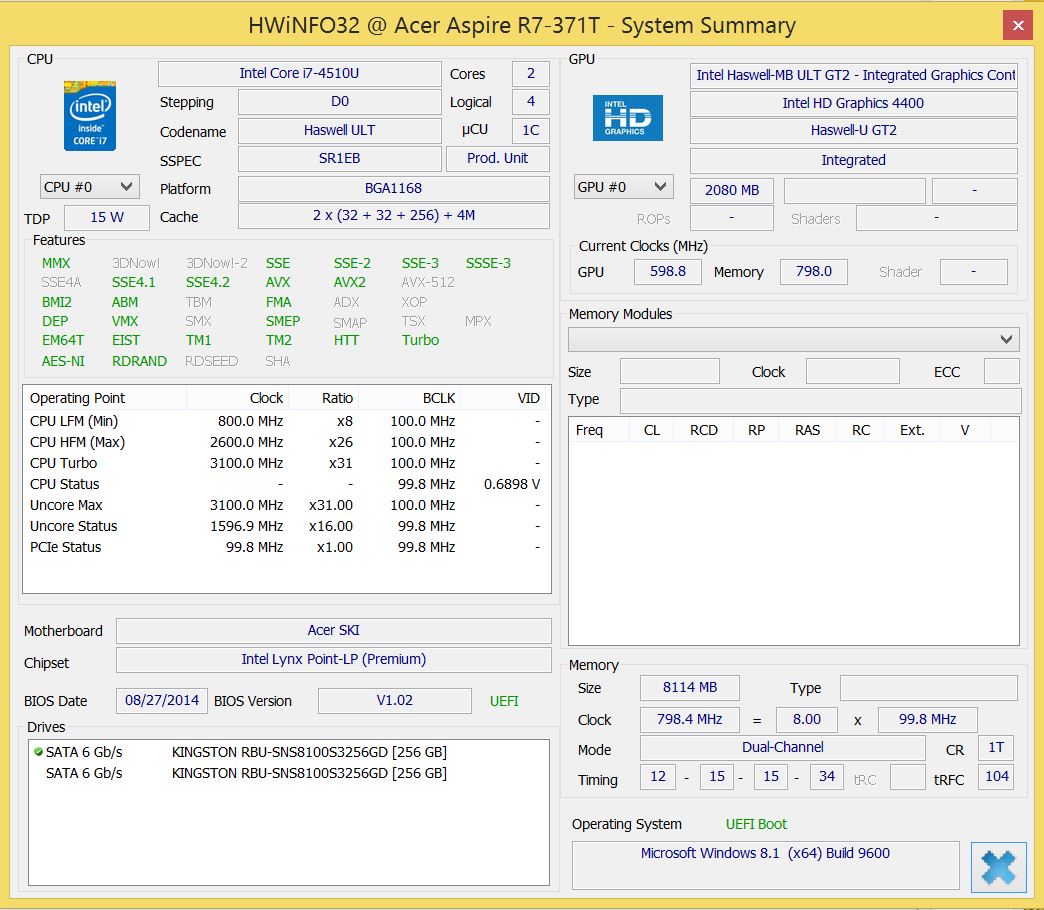Screen dimensions: 1044x910
Task: Click the Intel HD Graphics logo
Action: pyautogui.click(x=627, y=118)
